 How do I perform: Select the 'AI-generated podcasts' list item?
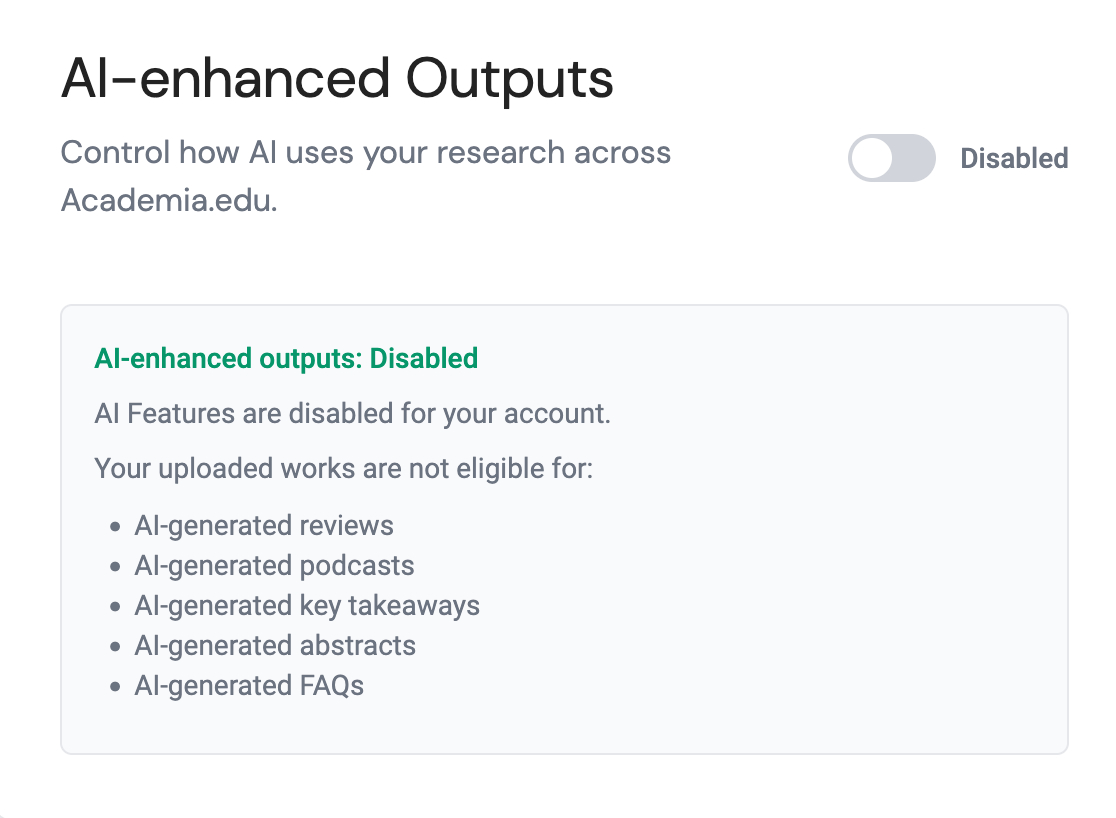coord(274,566)
